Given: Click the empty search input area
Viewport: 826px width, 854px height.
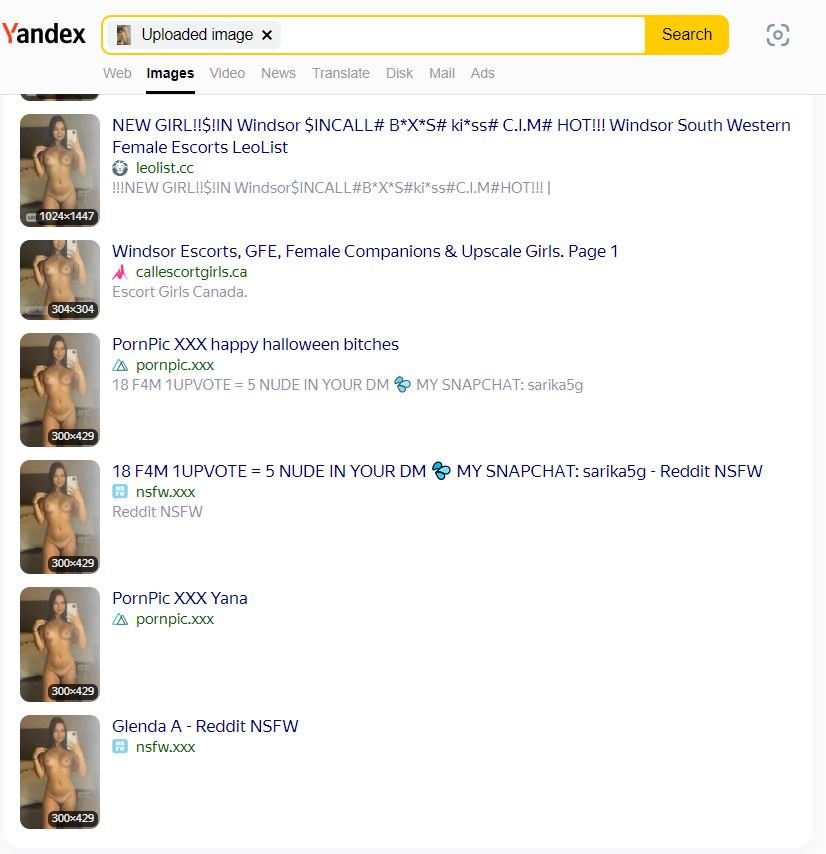Looking at the screenshot, I should click(463, 35).
